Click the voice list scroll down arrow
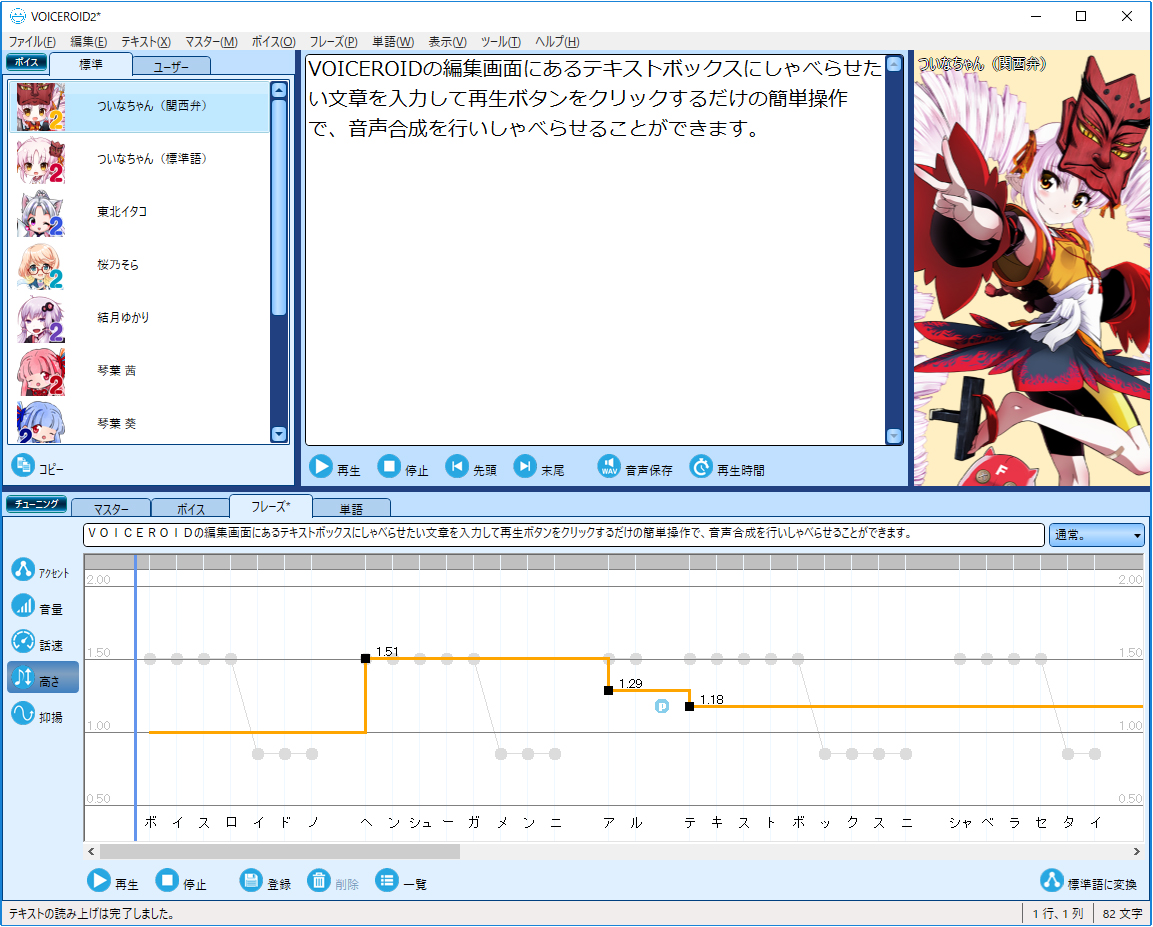Viewport: 1153px width, 927px height. click(279, 434)
